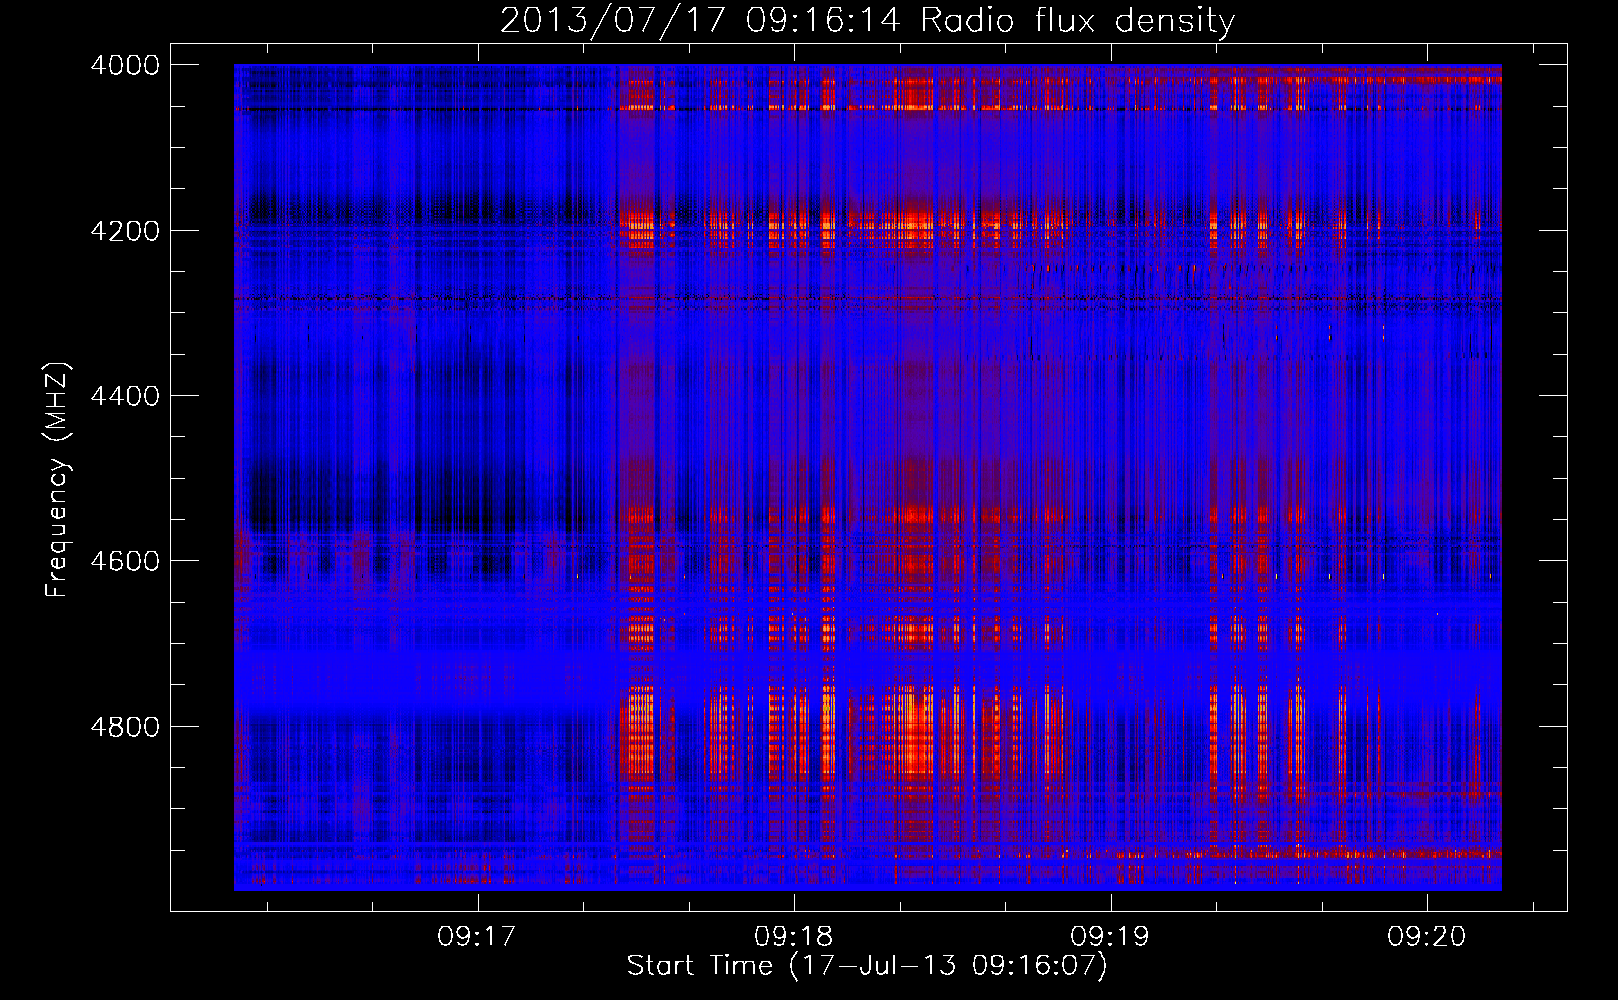Click the "Start Time (17-Jul-13 09:16:07)" label

867,966
